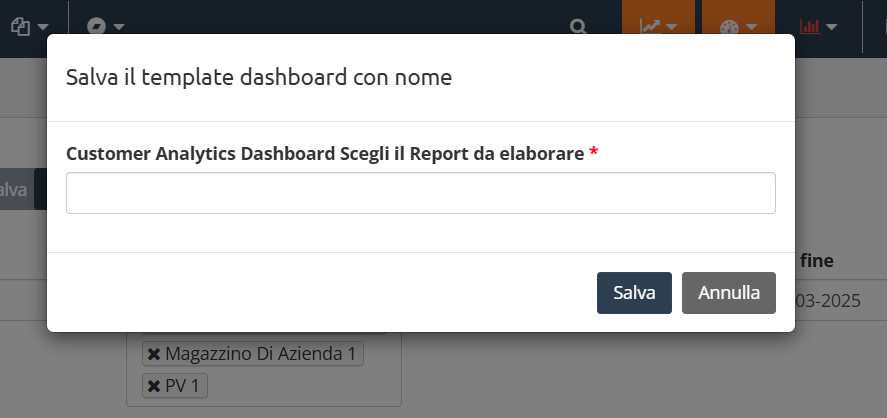Expand the caret beside the bar chart icon
The height and width of the screenshot is (418, 887).
point(831,27)
